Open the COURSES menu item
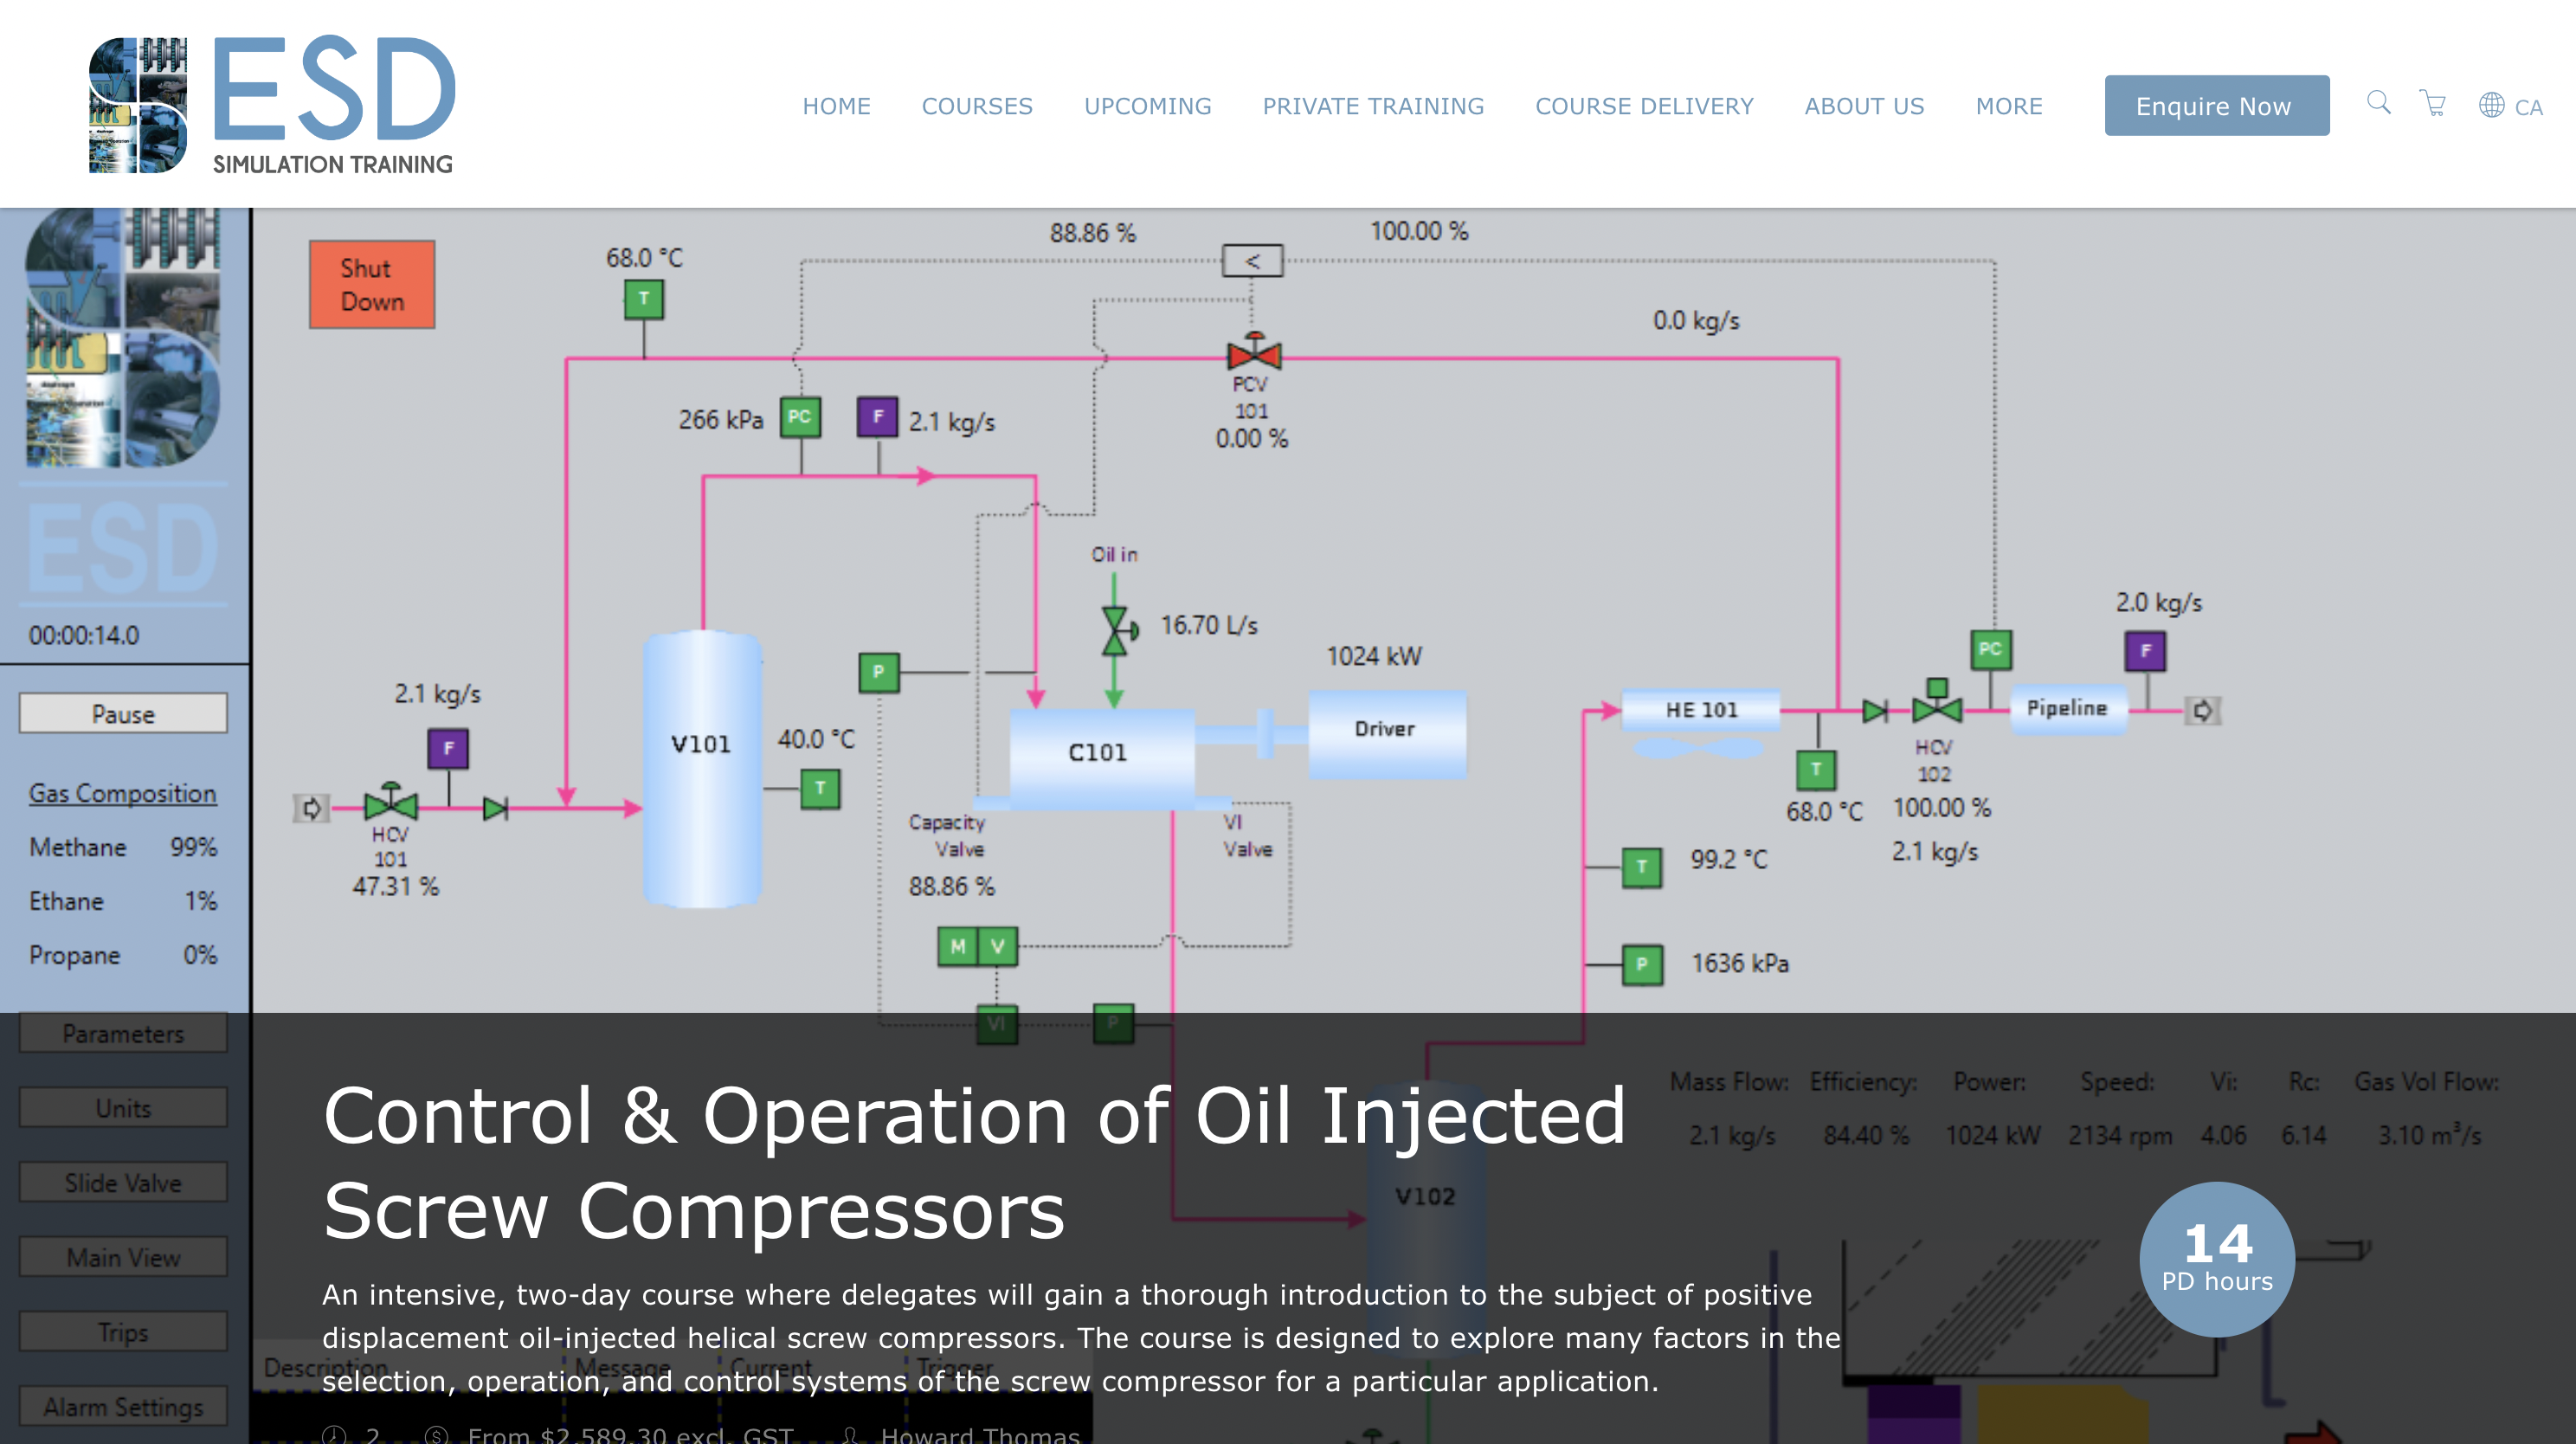The image size is (2576, 1444). click(x=976, y=106)
